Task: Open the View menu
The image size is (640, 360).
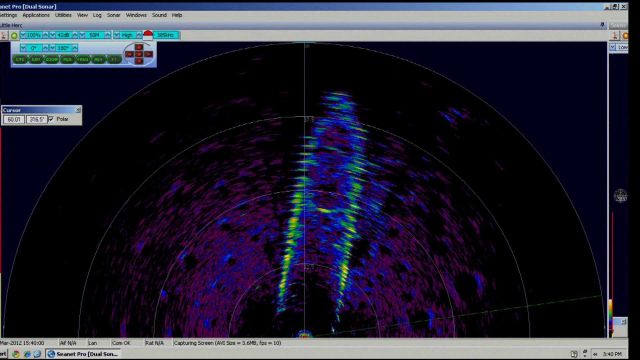Action: point(82,15)
